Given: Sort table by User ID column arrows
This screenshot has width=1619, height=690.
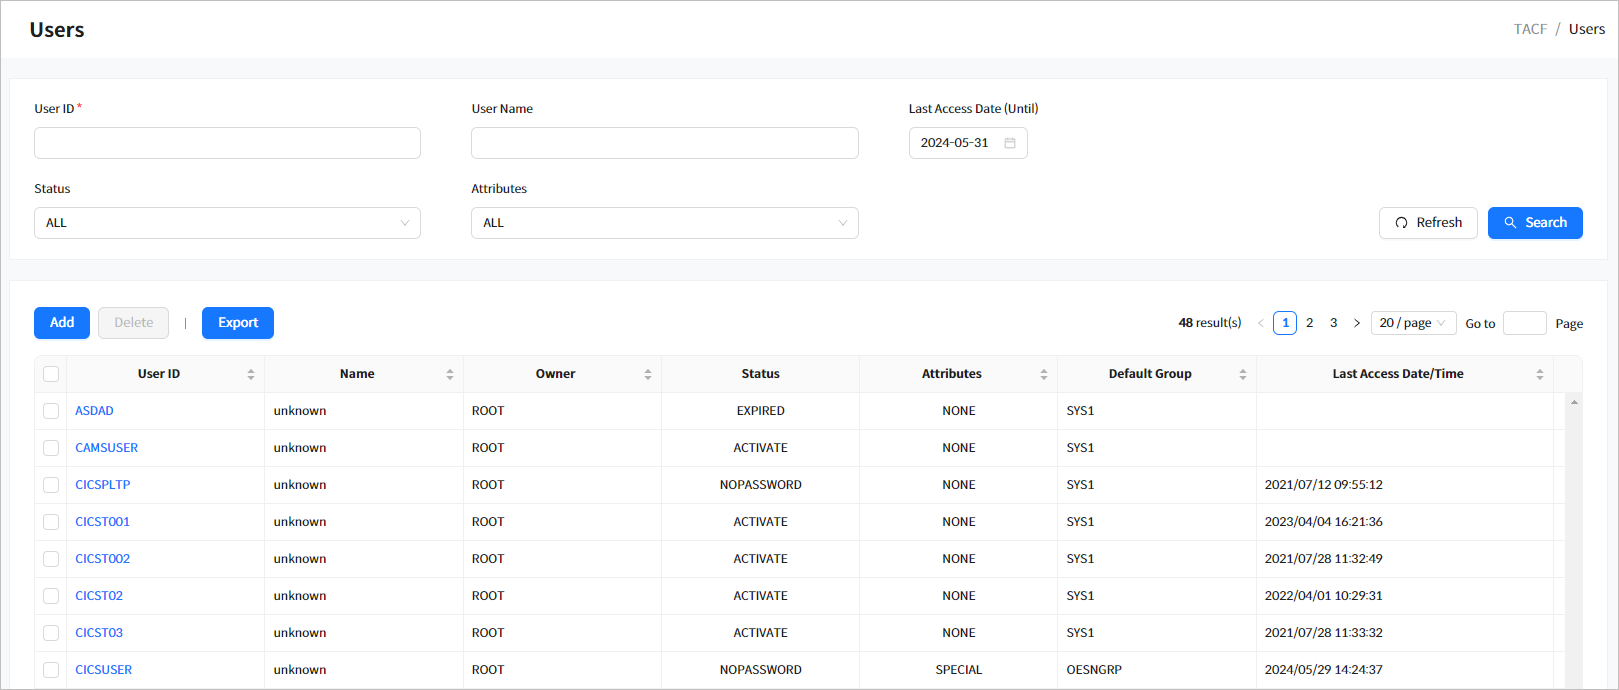Looking at the screenshot, I should (251, 374).
